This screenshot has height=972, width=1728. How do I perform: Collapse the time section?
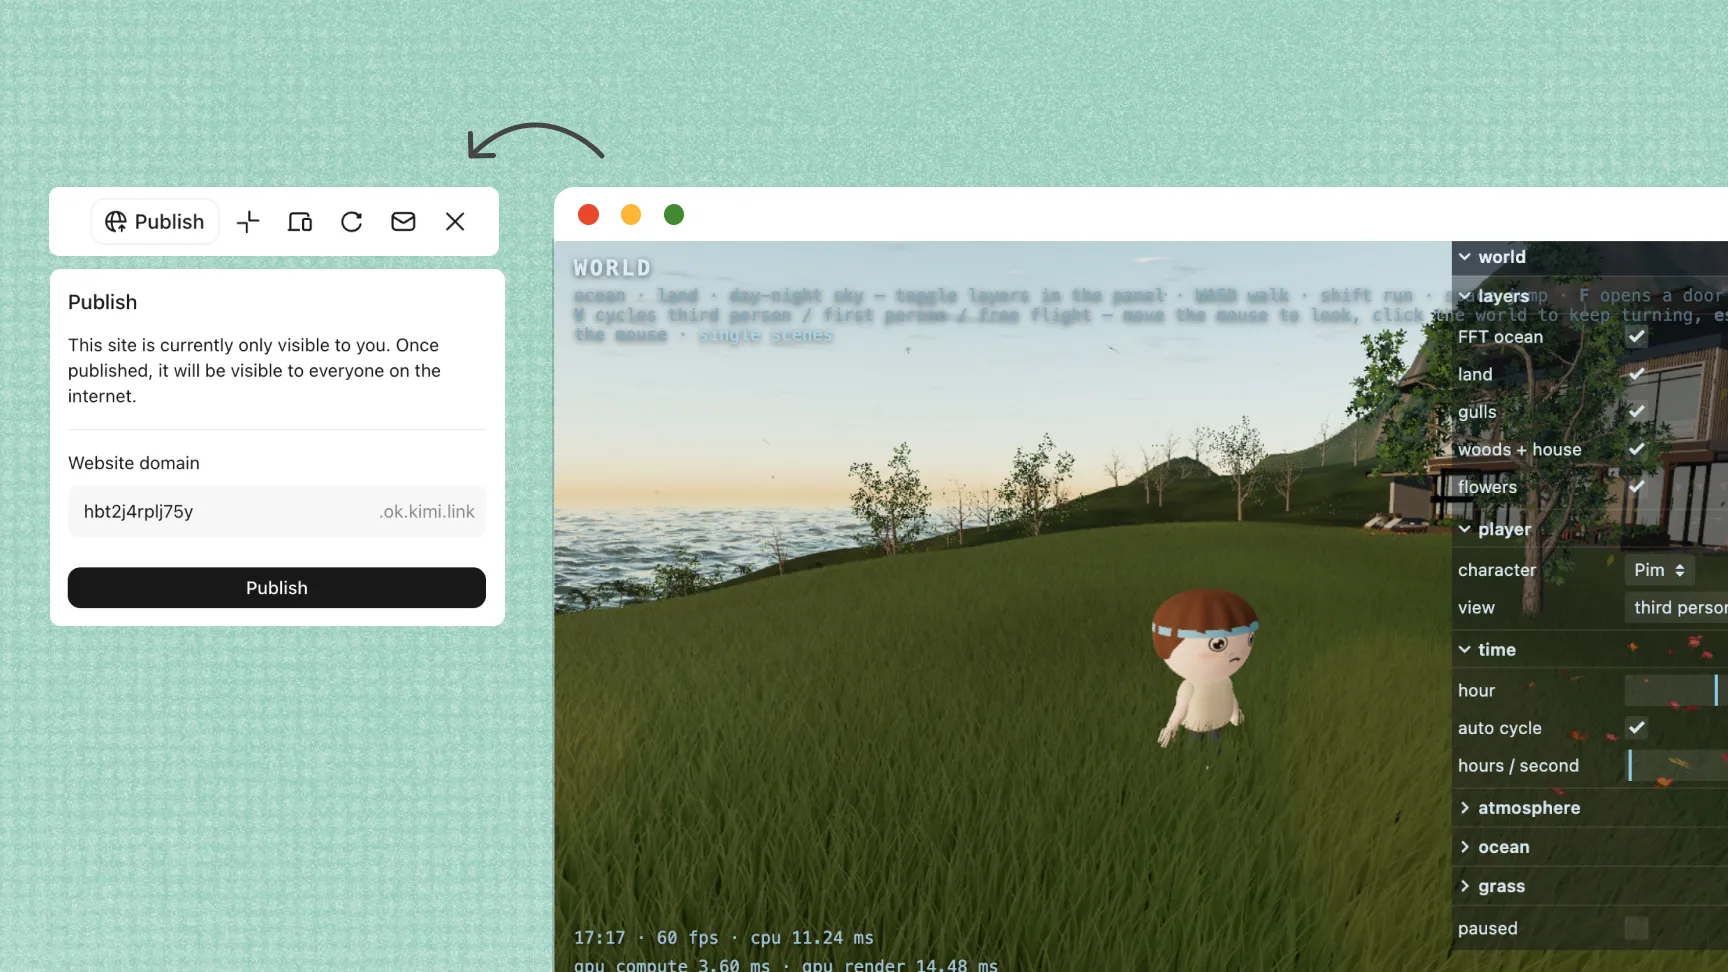tap(1590, 650)
